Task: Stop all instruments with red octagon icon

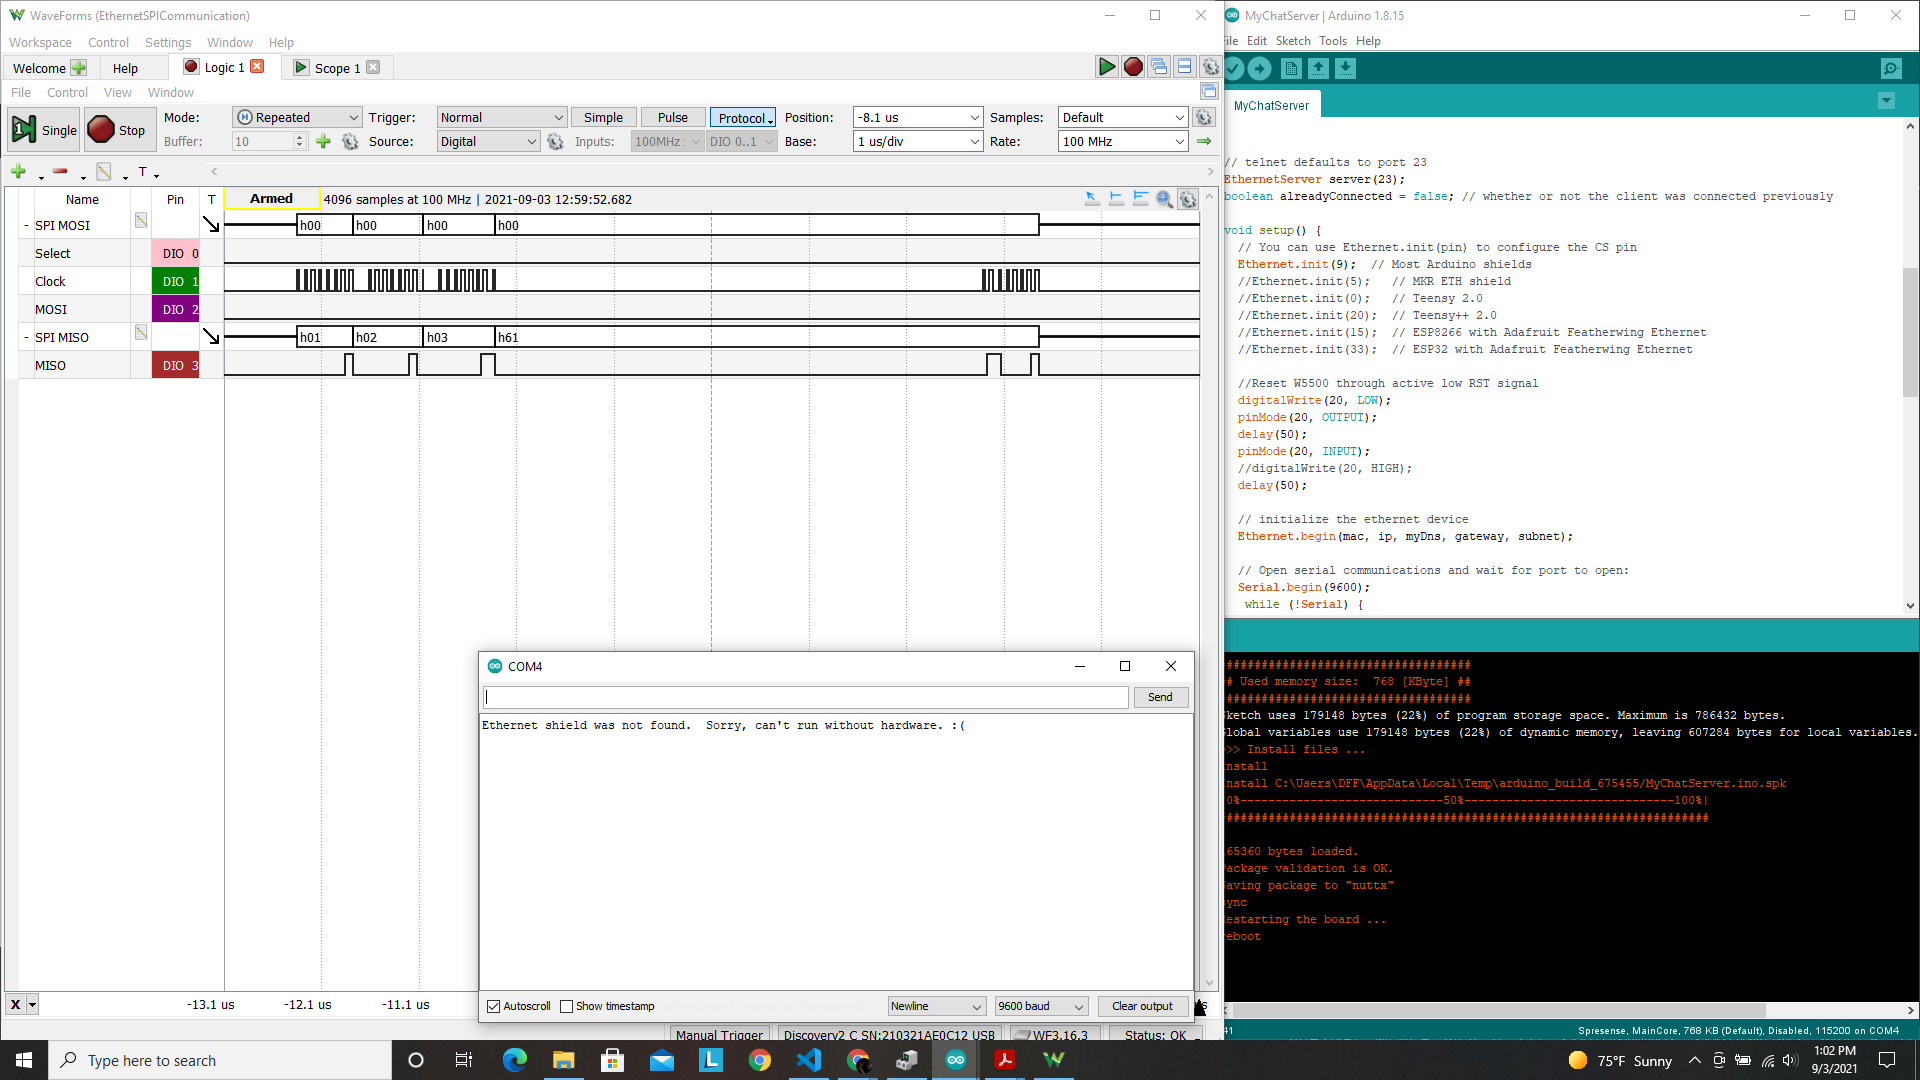Action: click(1133, 67)
